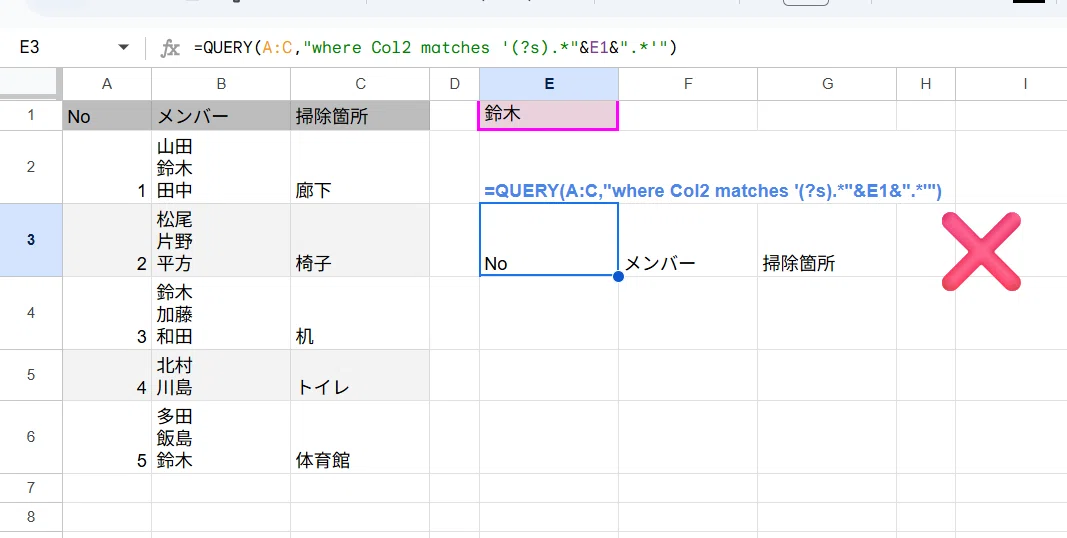Screen dimensions: 1067x538
Task: Open the name box dropdown arrow
Action: tap(123, 48)
